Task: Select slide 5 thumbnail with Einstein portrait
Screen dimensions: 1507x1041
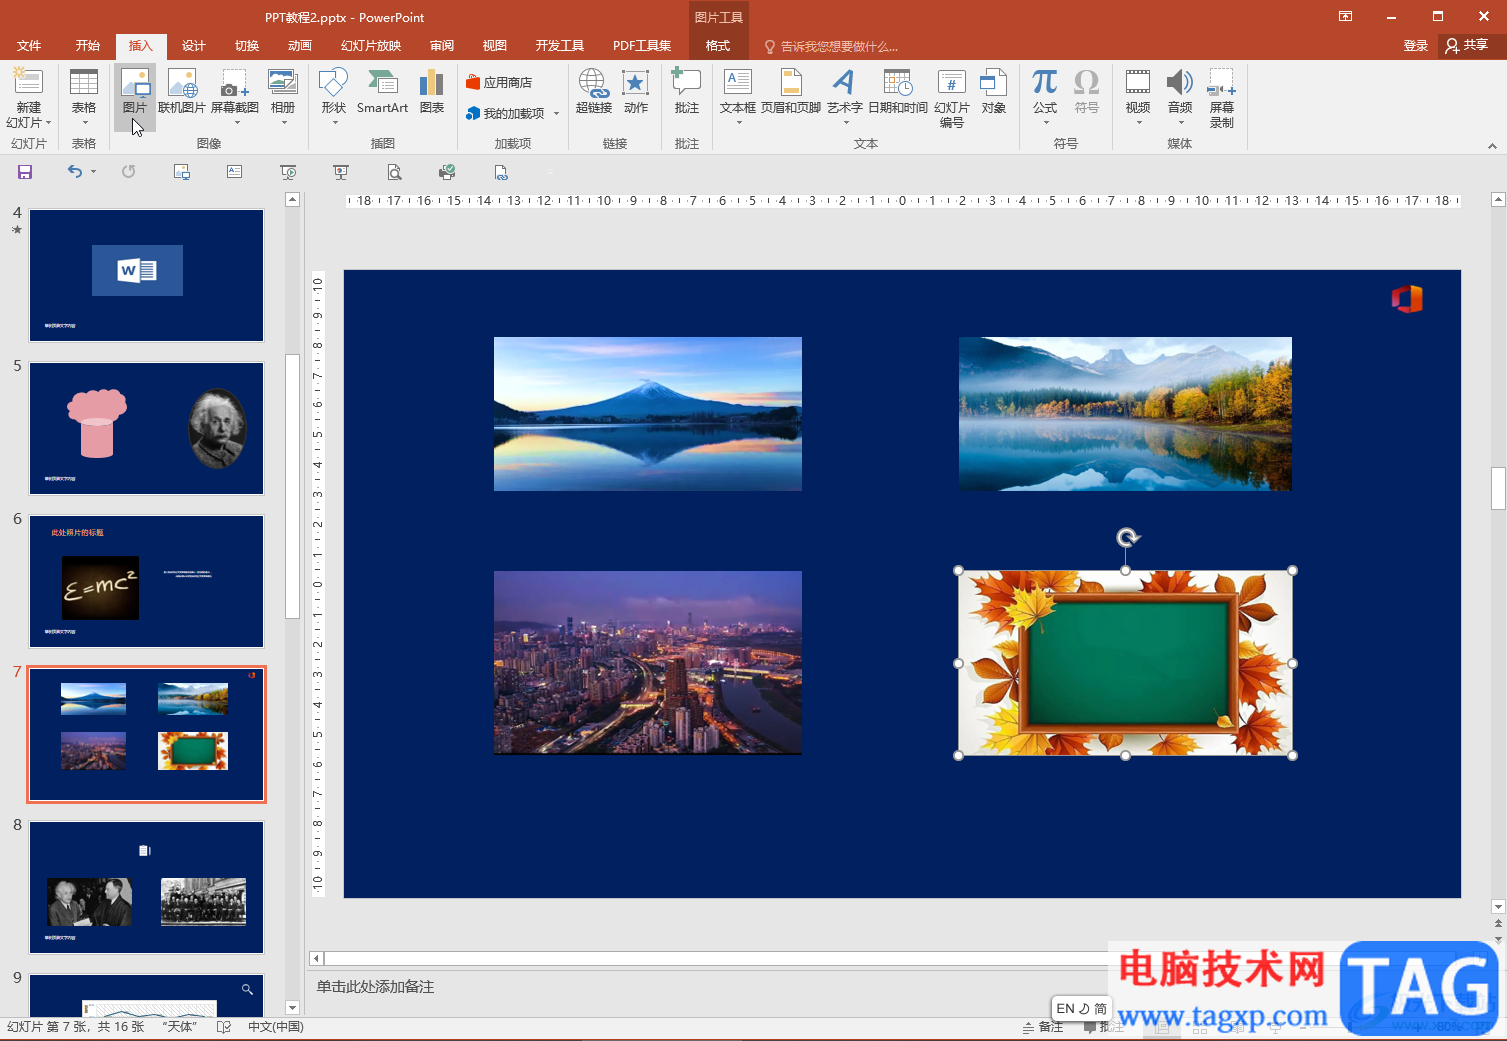Action: click(x=146, y=428)
